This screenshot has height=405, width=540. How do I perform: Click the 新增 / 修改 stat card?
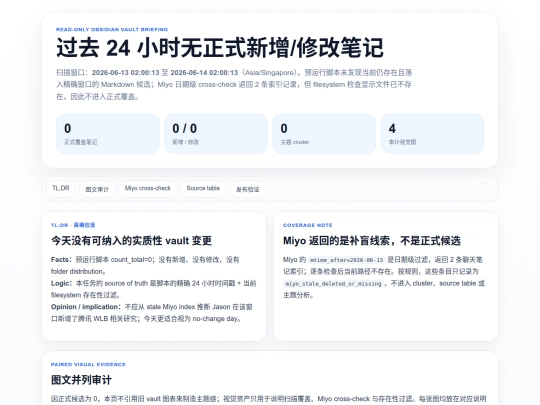point(216,133)
